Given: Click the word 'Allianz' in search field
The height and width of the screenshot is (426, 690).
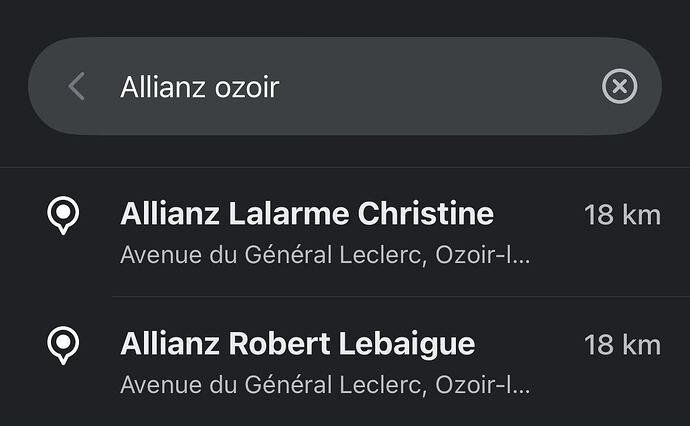Looking at the screenshot, I should [162, 88].
